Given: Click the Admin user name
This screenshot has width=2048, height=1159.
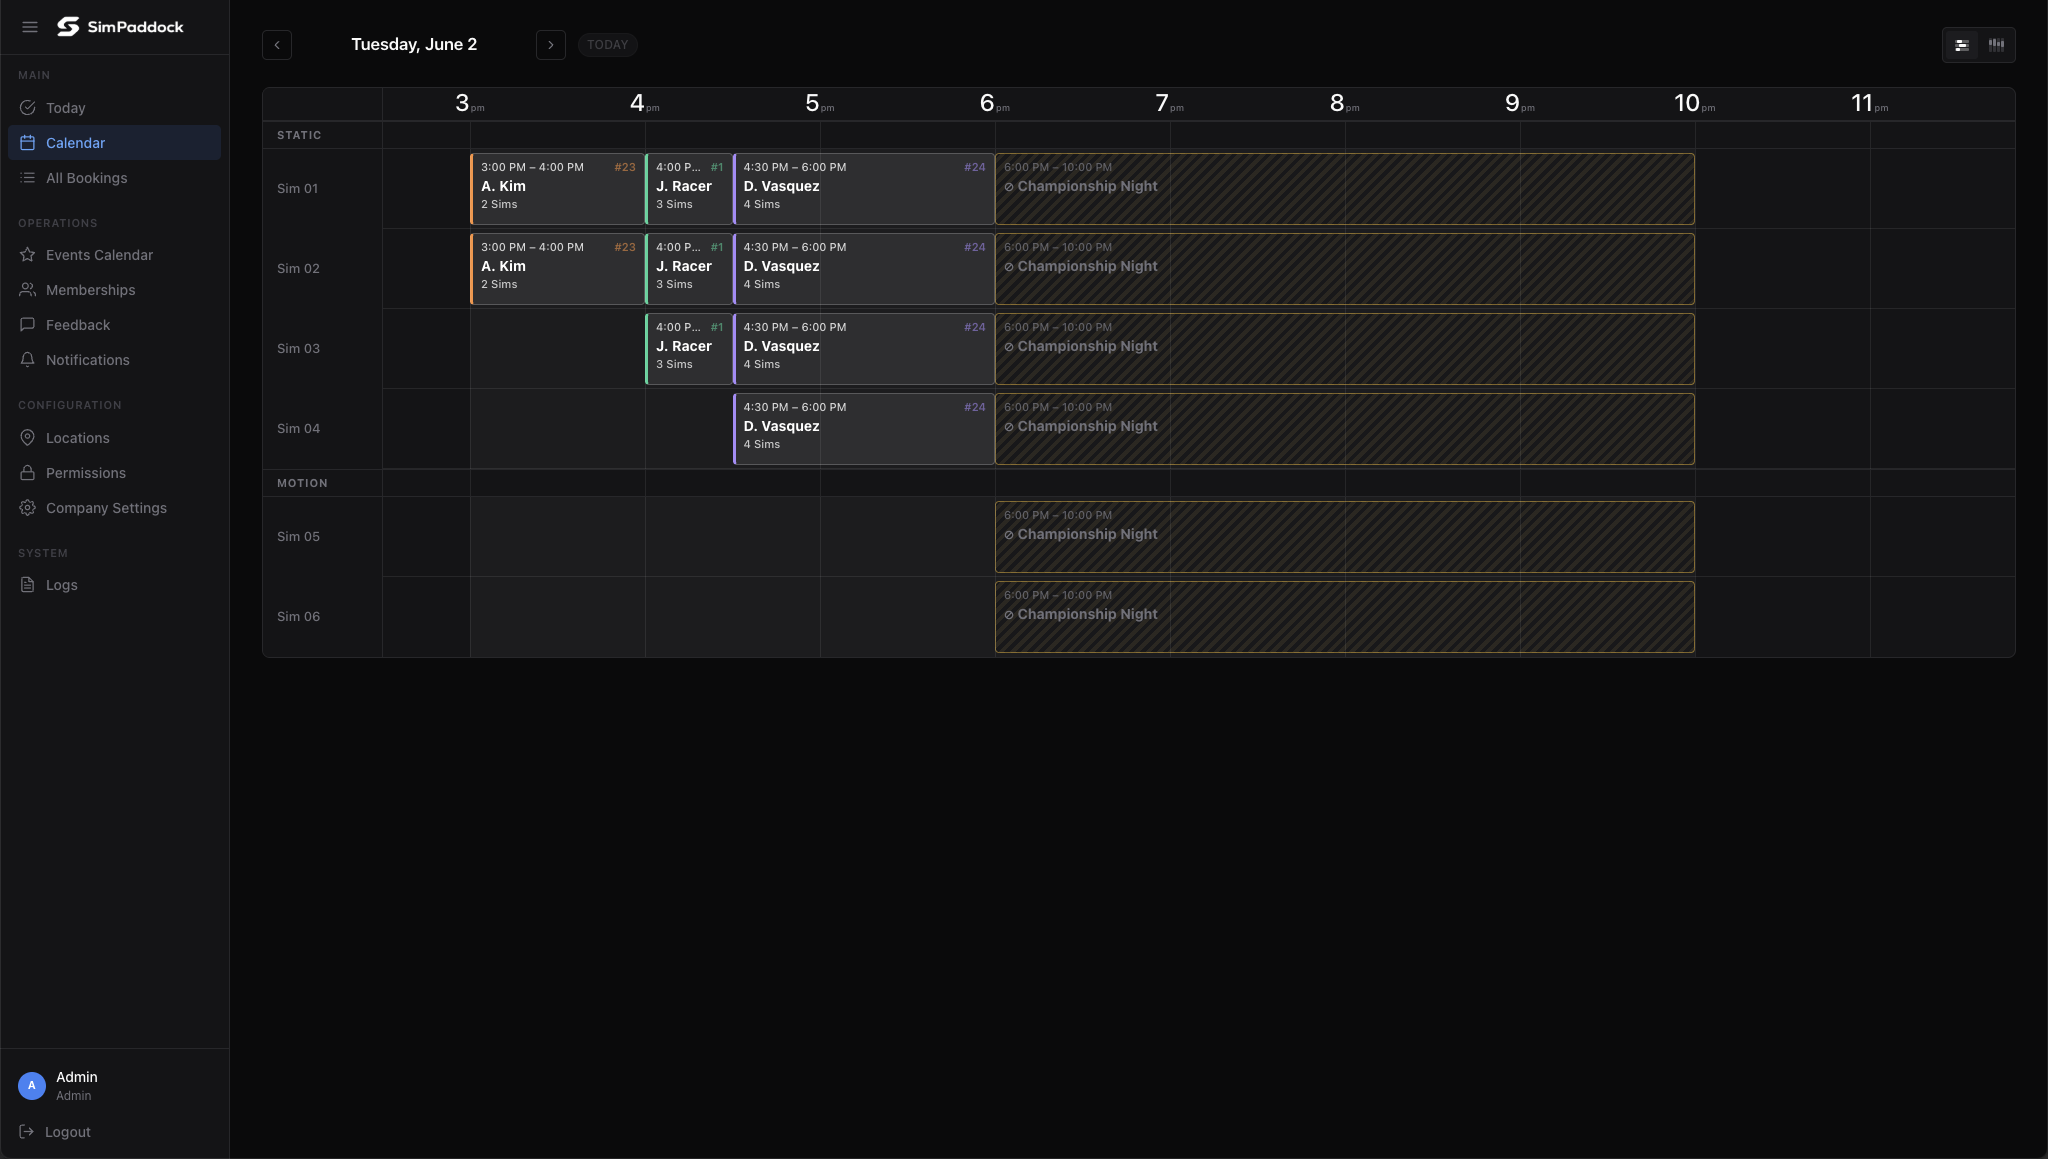Looking at the screenshot, I should [x=77, y=1077].
